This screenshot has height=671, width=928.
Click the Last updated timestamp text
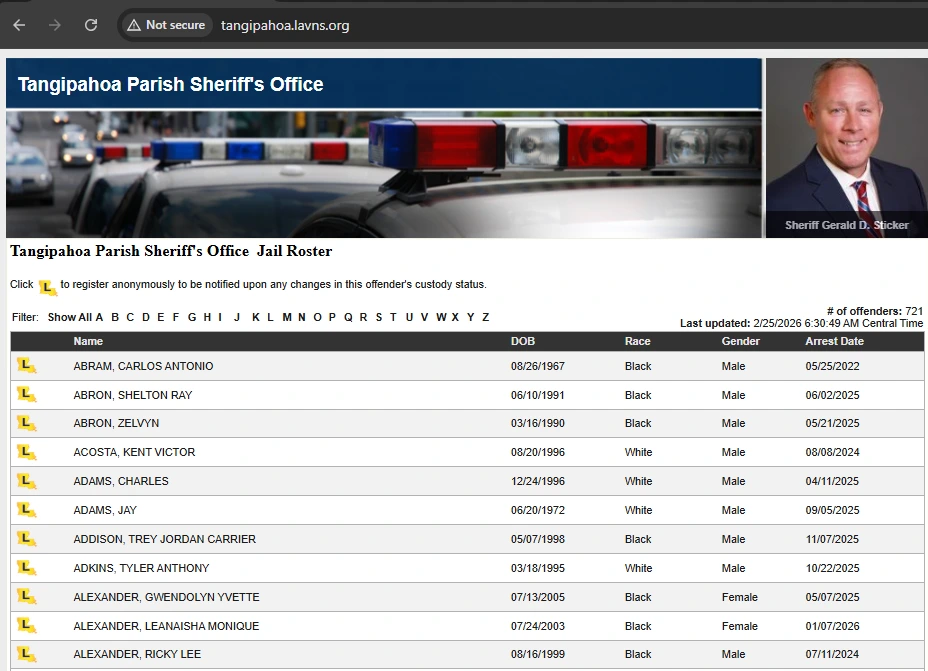click(801, 323)
